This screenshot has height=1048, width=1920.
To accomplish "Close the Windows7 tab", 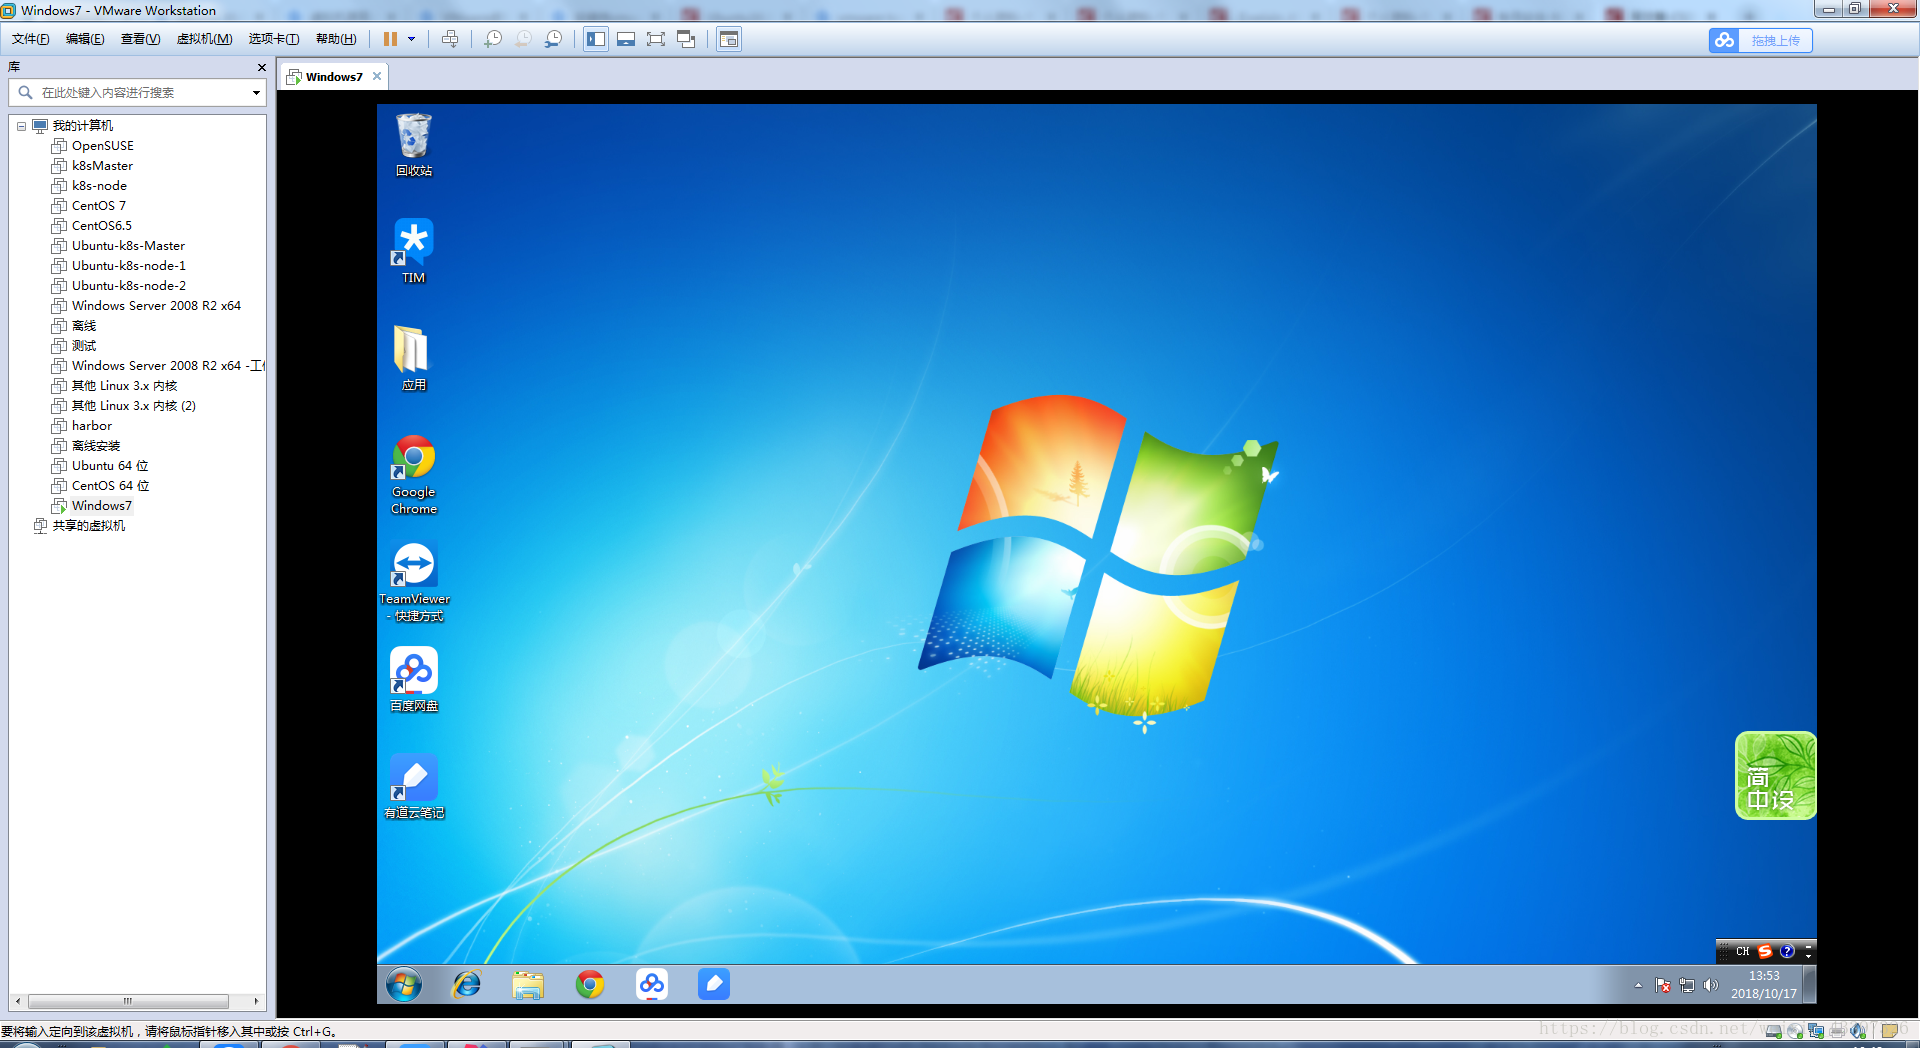I will (x=377, y=76).
